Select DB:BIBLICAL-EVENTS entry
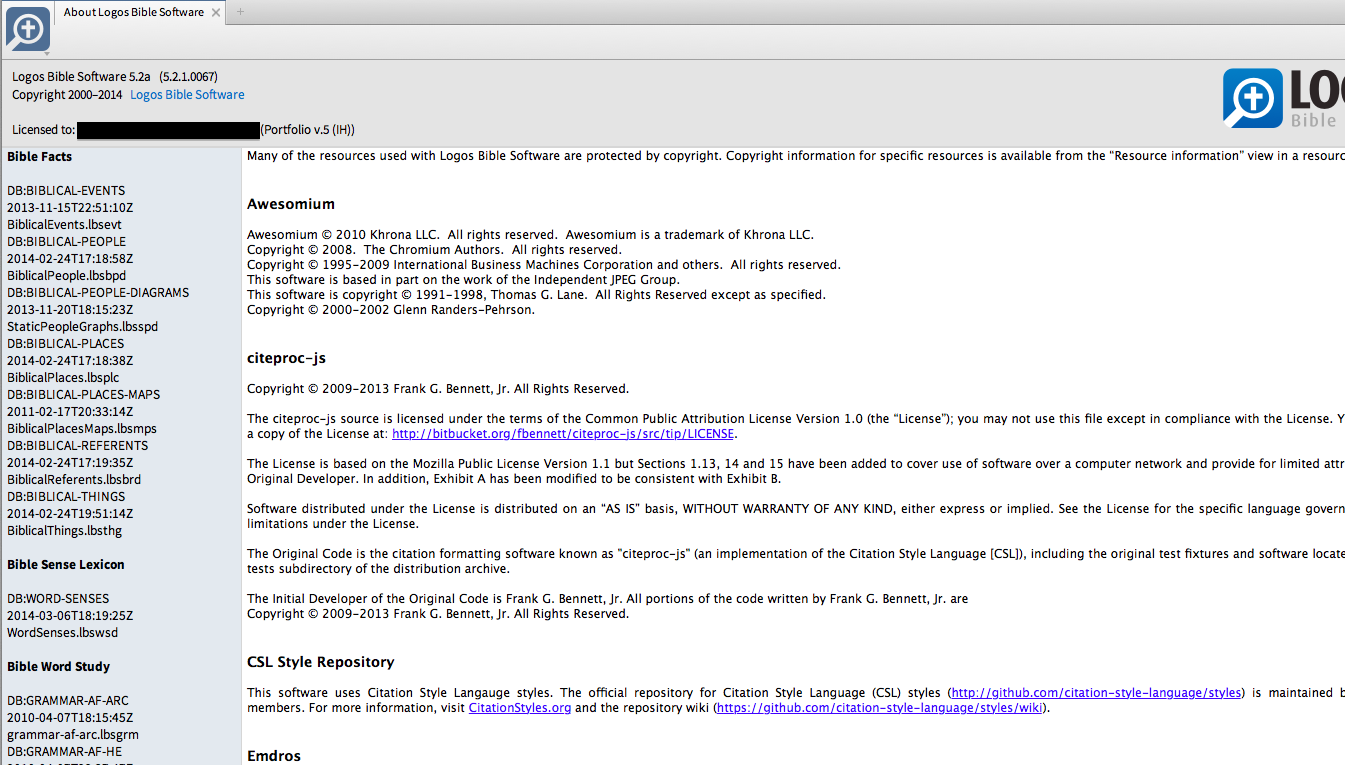Screen dimensions: 1345x765 pyautogui.click(x=66, y=191)
